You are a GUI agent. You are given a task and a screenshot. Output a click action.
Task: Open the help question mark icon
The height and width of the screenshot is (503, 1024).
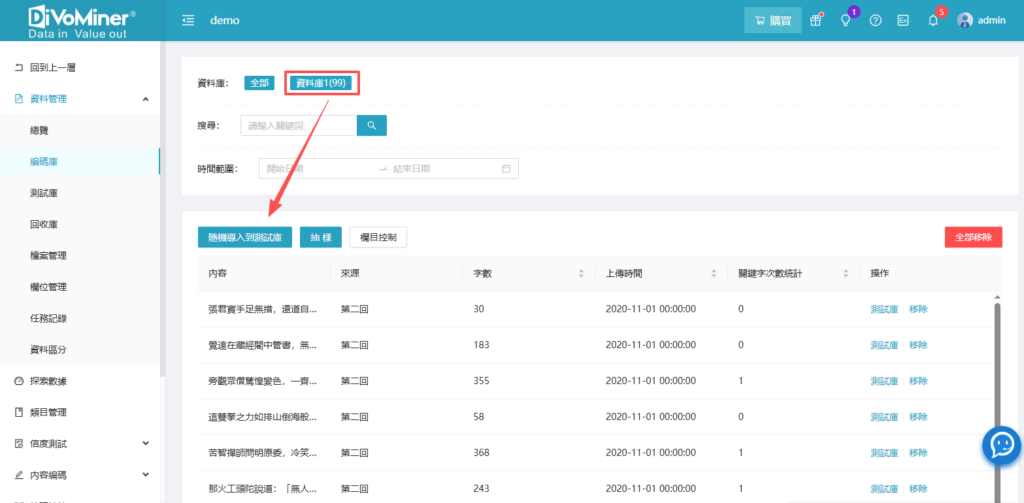tap(875, 21)
